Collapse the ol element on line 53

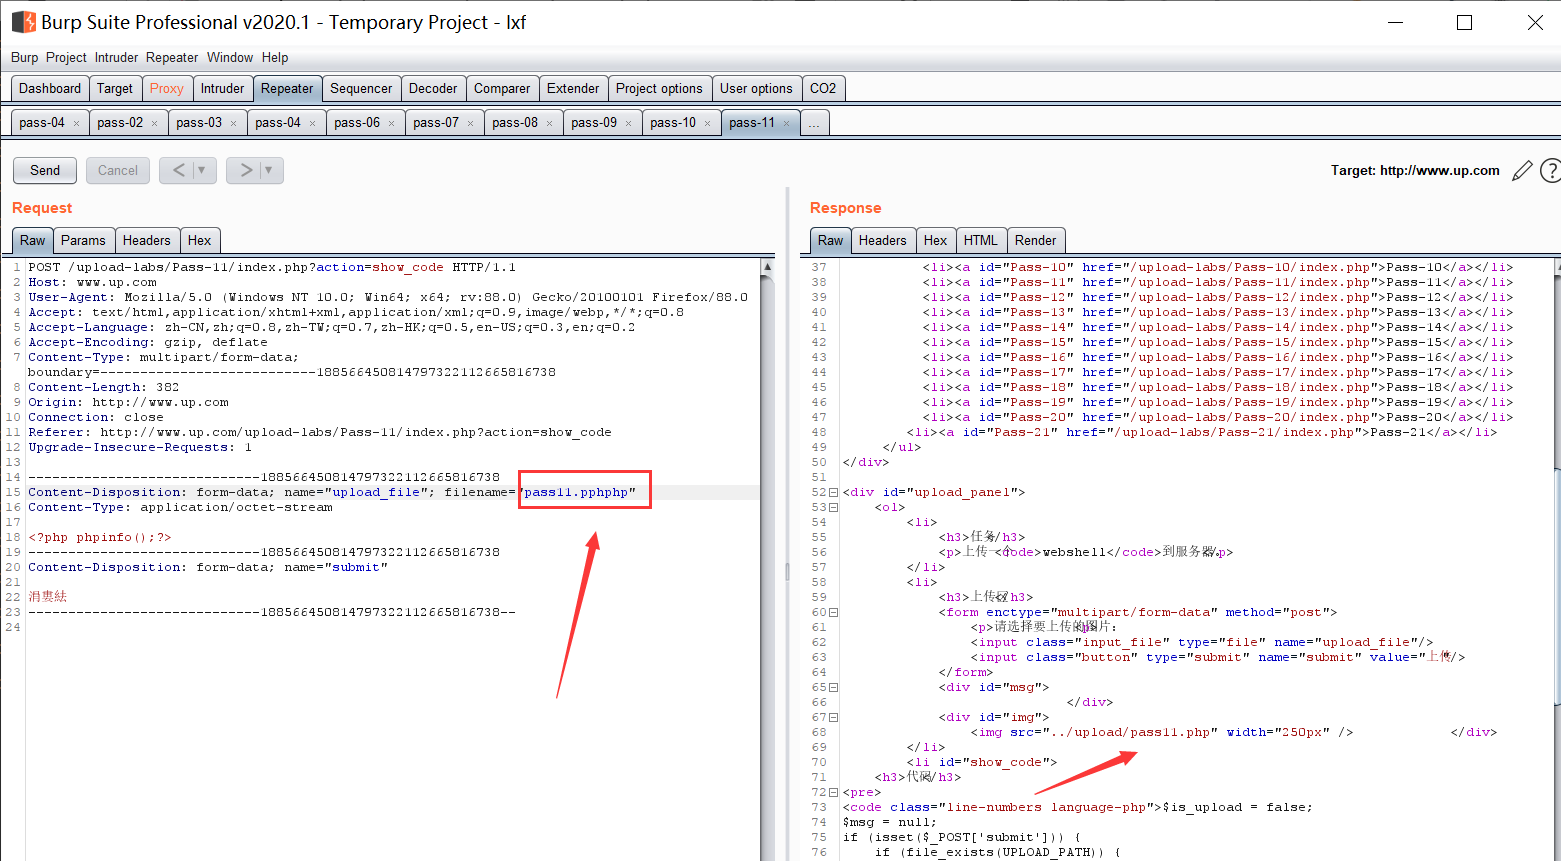[833, 507]
